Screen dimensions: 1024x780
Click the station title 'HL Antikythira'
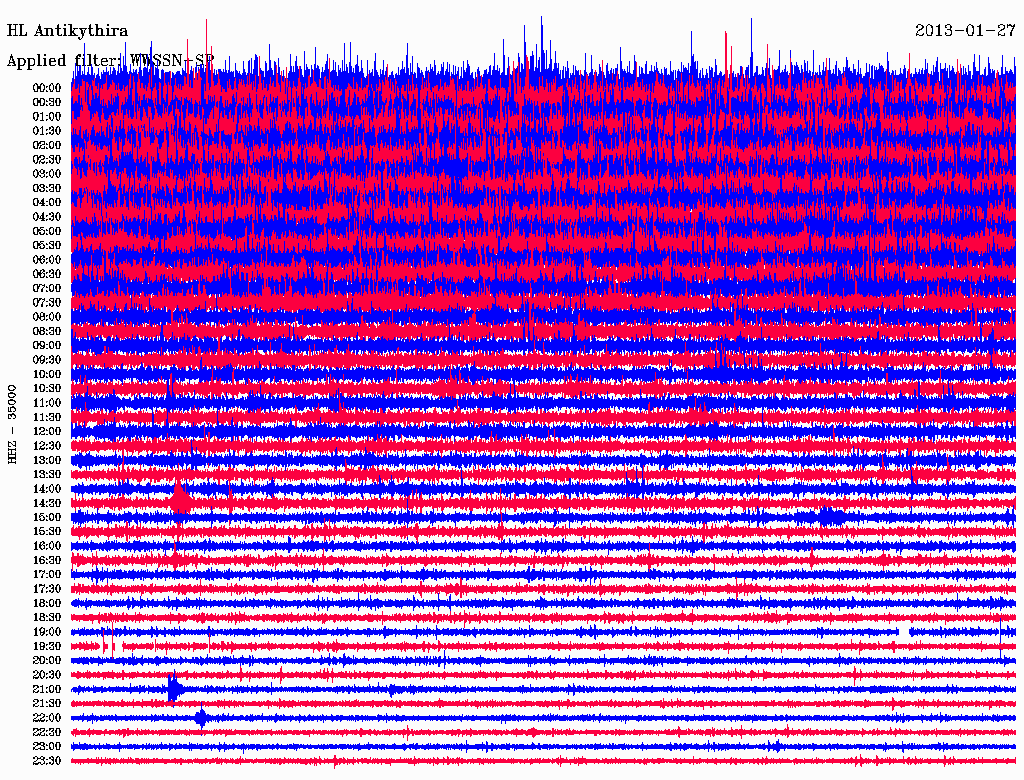pos(67,31)
